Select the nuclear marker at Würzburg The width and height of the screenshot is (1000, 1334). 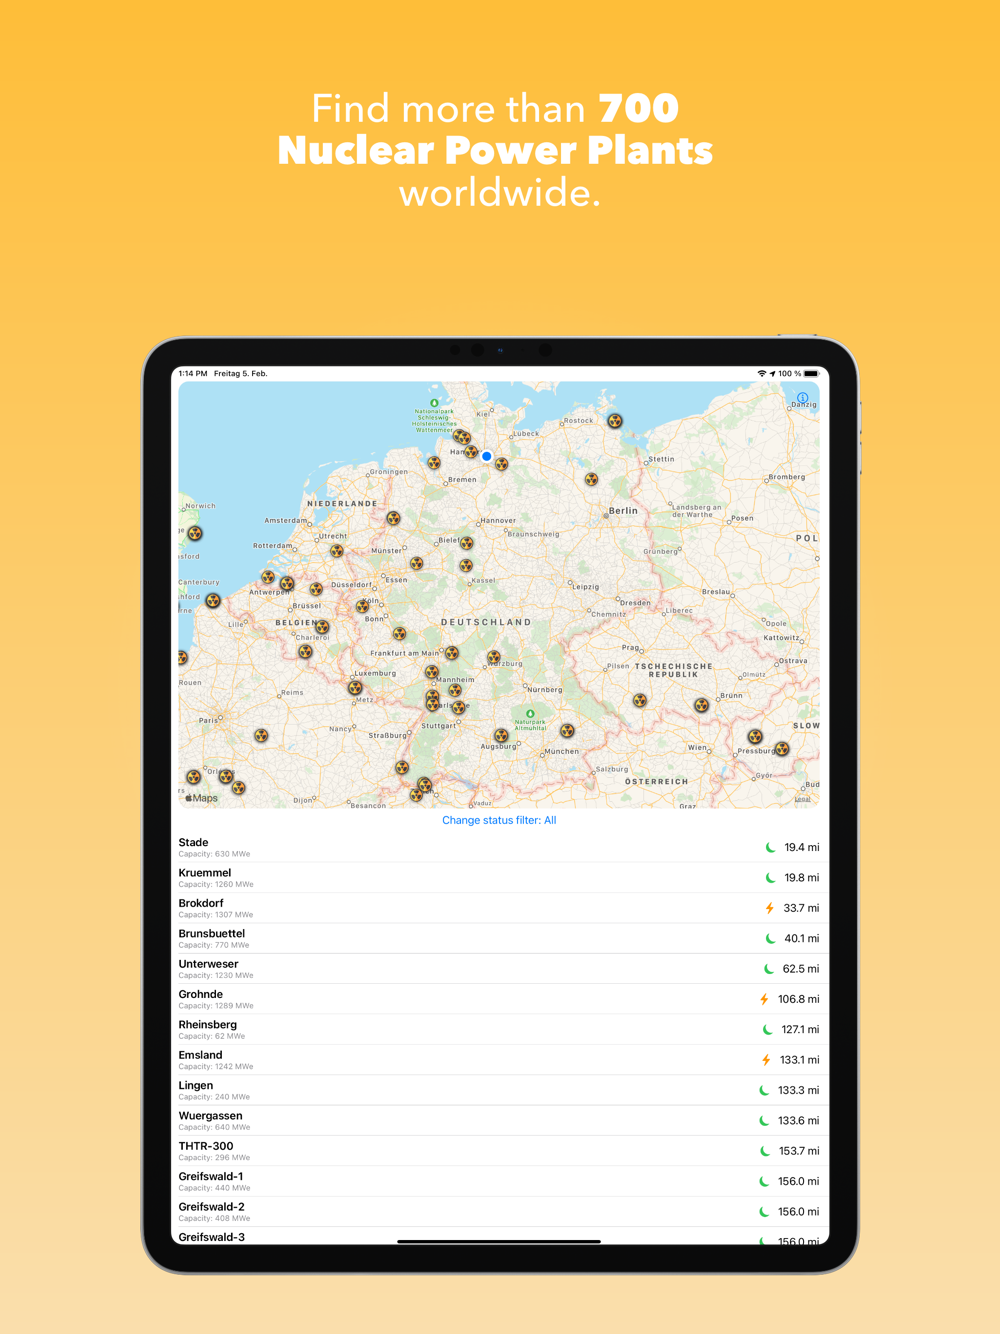coord(494,657)
